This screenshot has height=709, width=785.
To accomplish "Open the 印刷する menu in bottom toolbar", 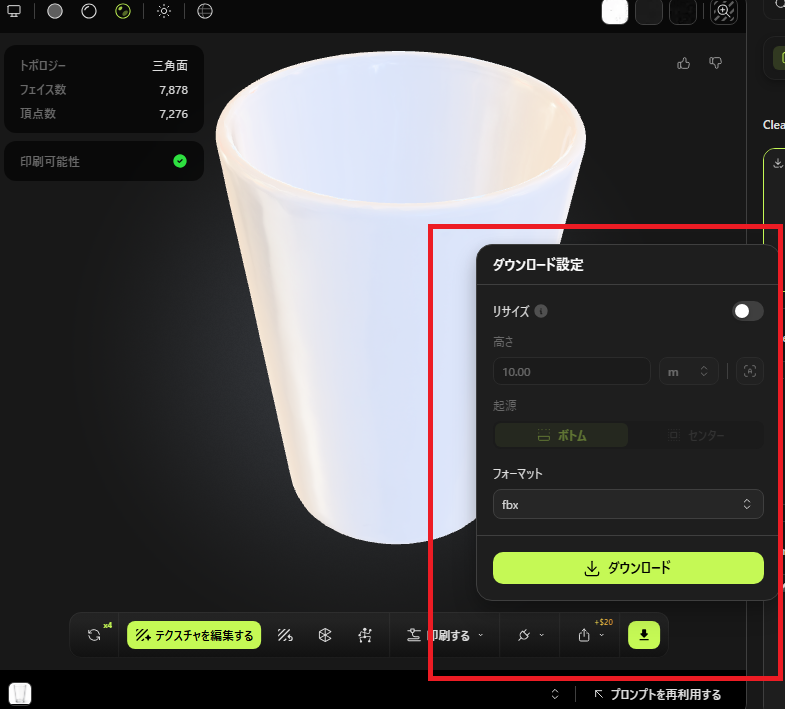I will point(445,635).
